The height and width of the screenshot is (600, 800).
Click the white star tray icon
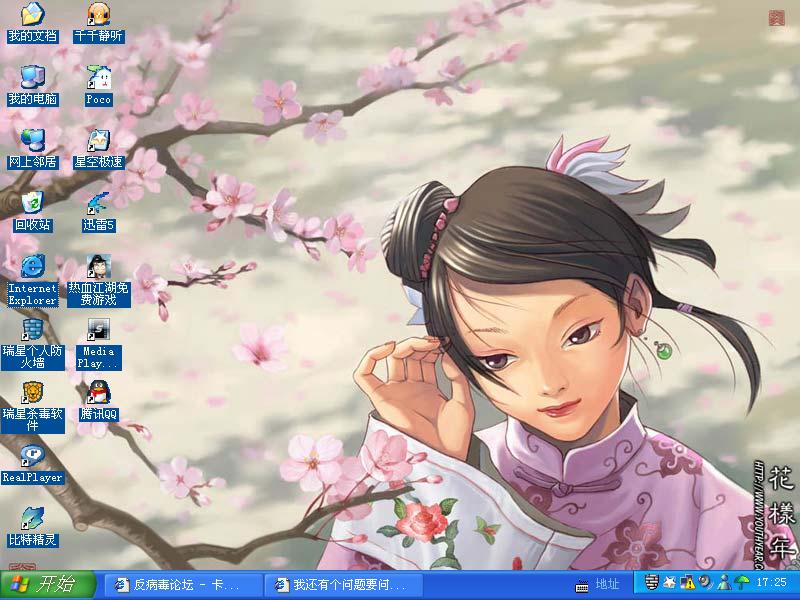click(x=669, y=582)
